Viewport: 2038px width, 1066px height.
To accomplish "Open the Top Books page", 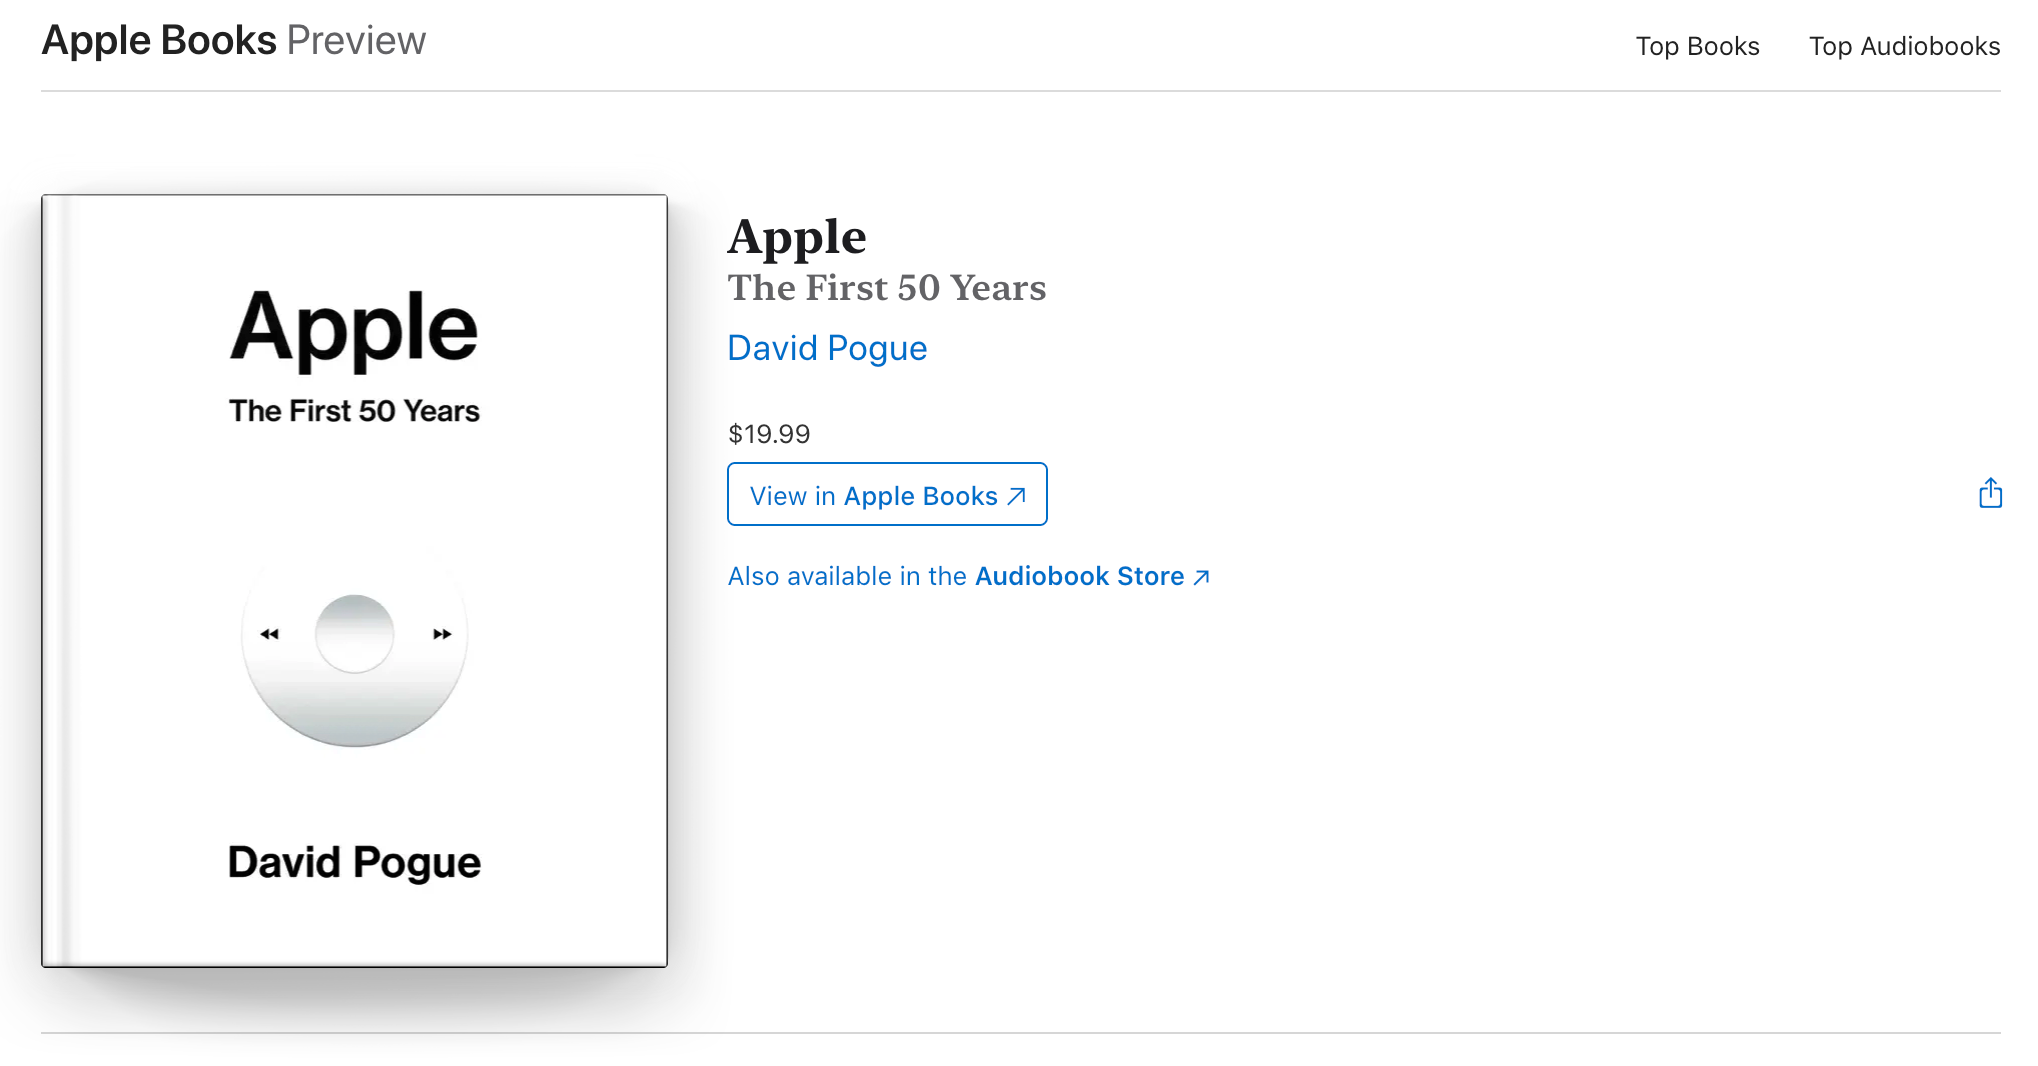I will pos(1697,46).
